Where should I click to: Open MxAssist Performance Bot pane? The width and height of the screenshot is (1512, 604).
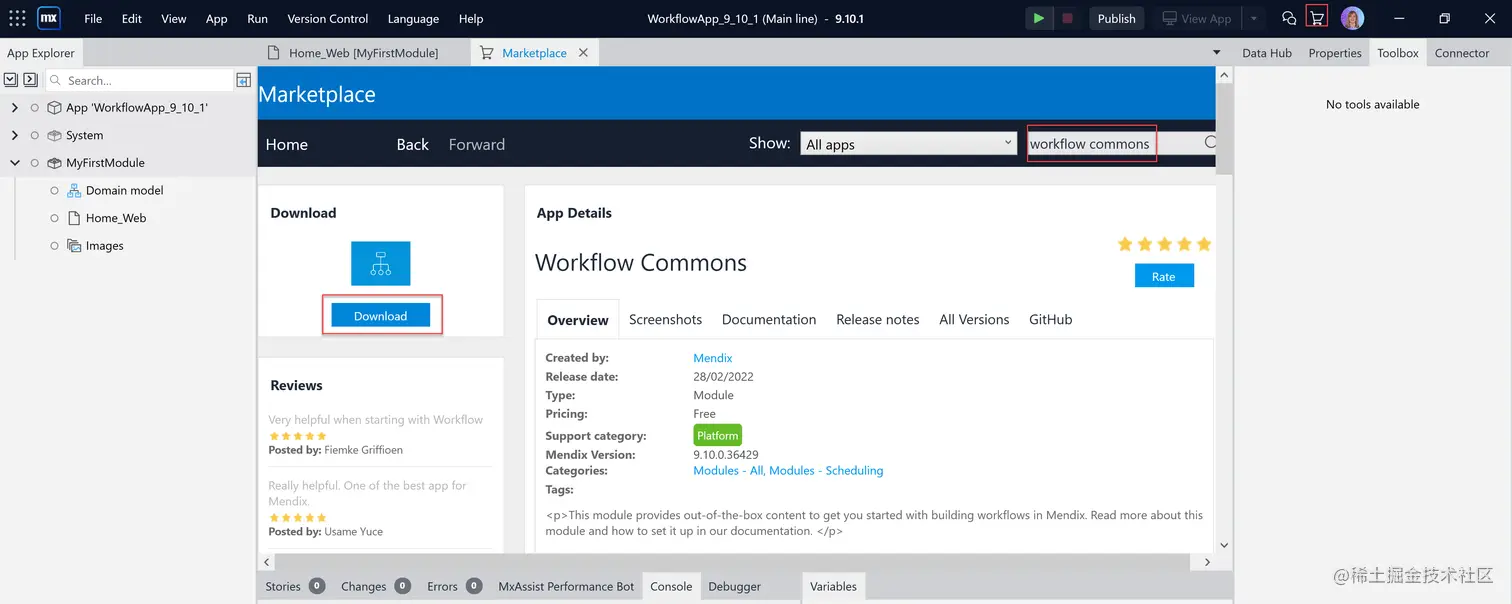point(566,586)
